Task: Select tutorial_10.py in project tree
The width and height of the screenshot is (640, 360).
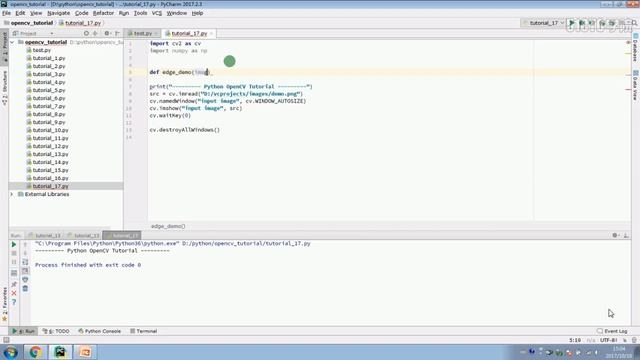Action: tap(50, 130)
